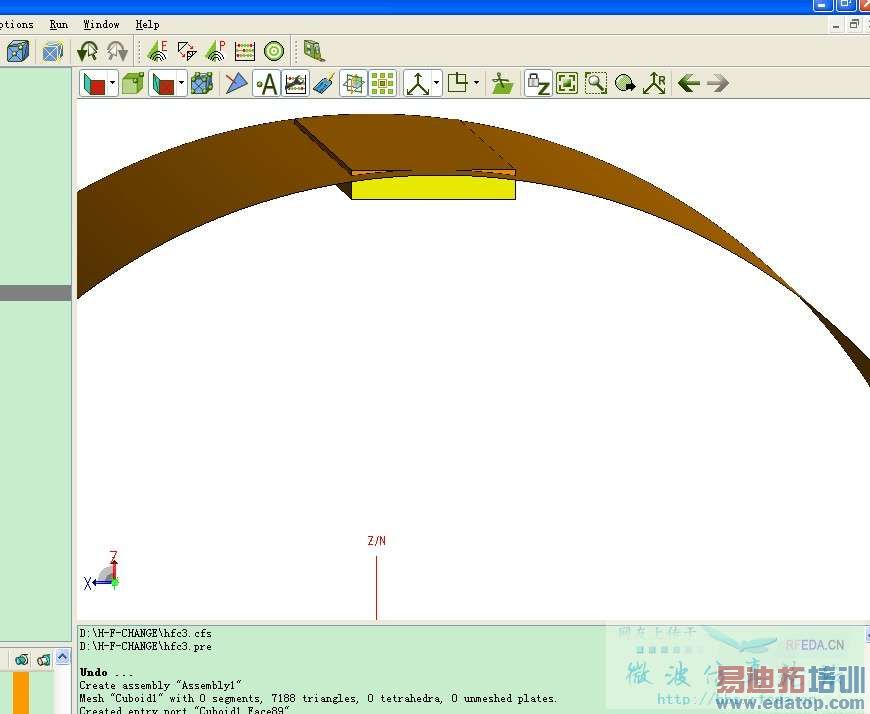The height and width of the screenshot is (714, 870).
Task: Click the green sphere with arrow icon
Action: 625,84
